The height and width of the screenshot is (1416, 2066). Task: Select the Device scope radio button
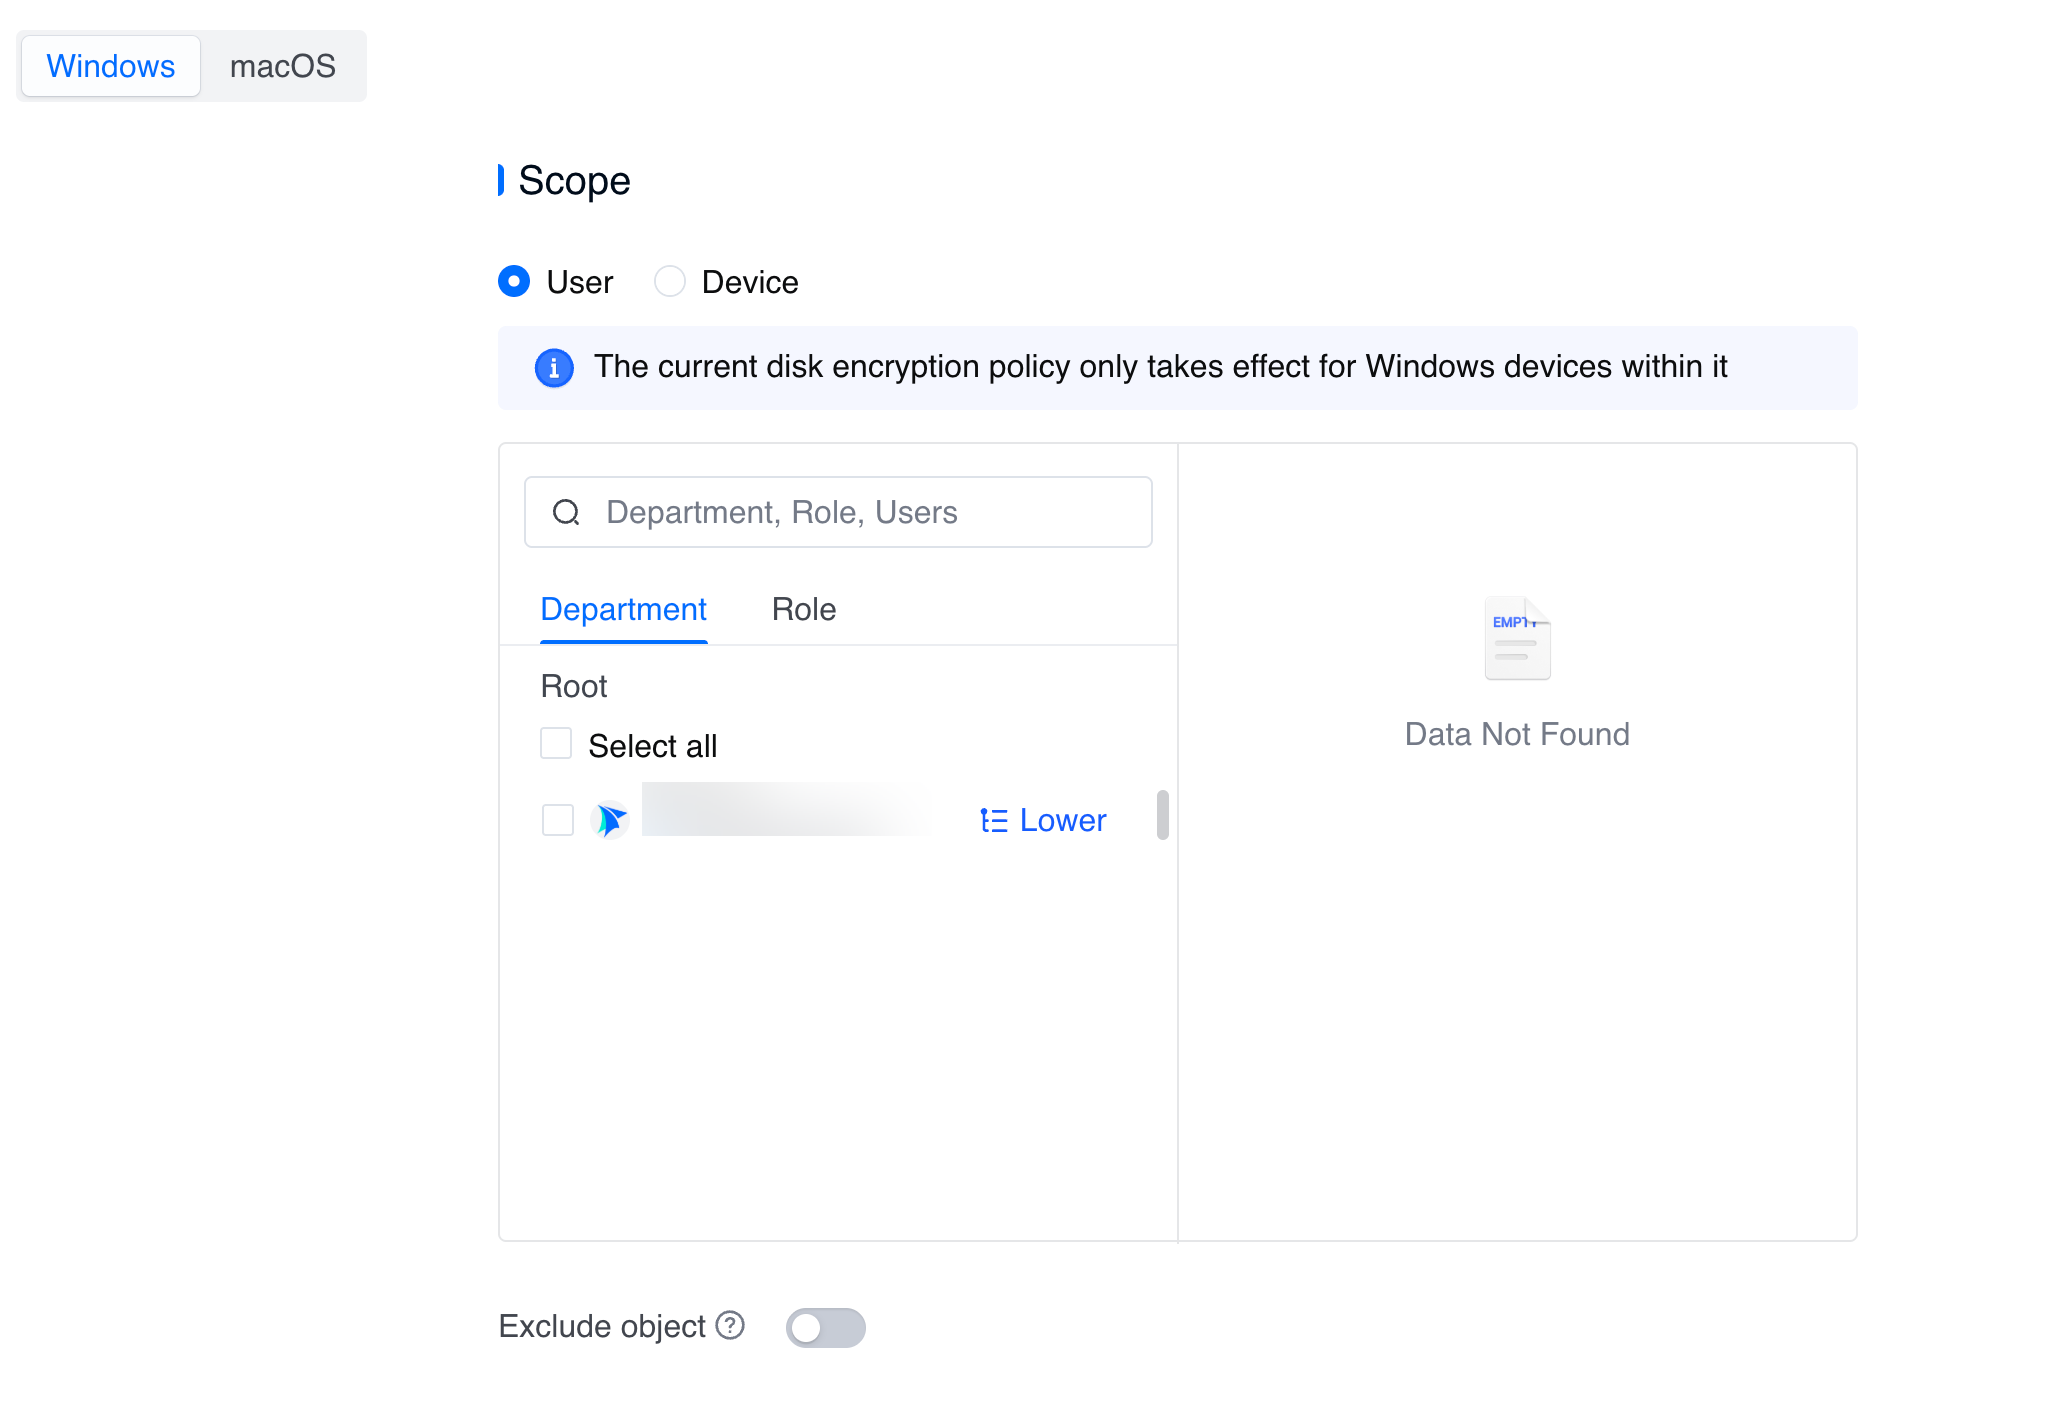click(x=670, y=282)
